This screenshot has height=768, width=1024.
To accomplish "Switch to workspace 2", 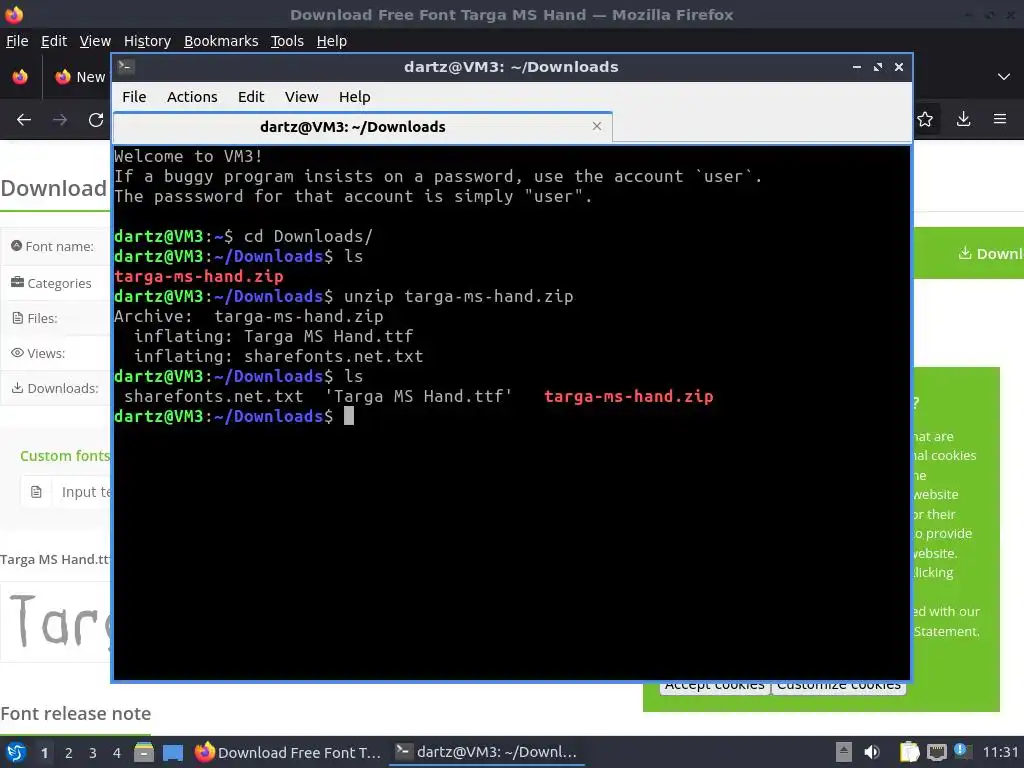I will [x=69, y=753].
